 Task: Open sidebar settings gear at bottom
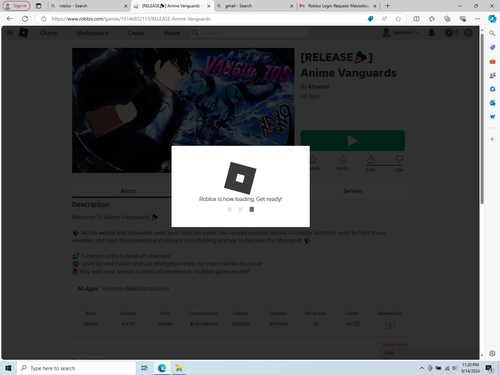(x=492, y=353)
